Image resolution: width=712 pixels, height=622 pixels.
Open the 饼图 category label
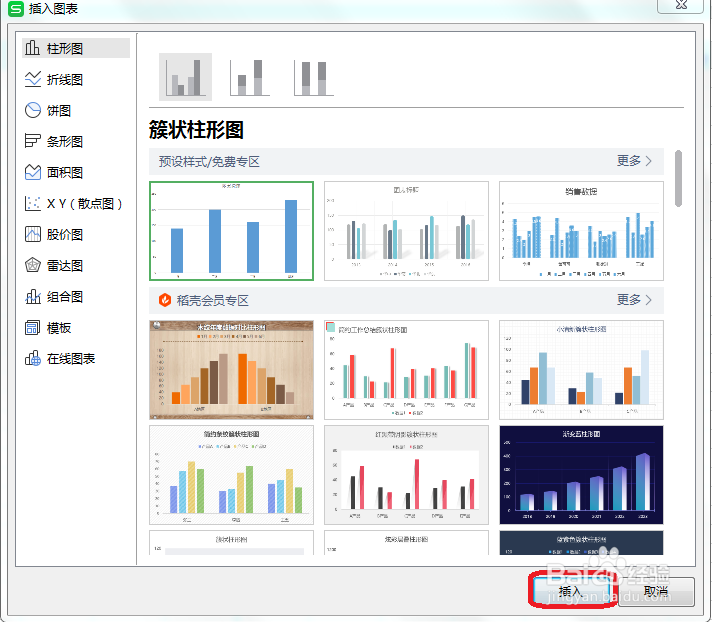coord(59,110)
